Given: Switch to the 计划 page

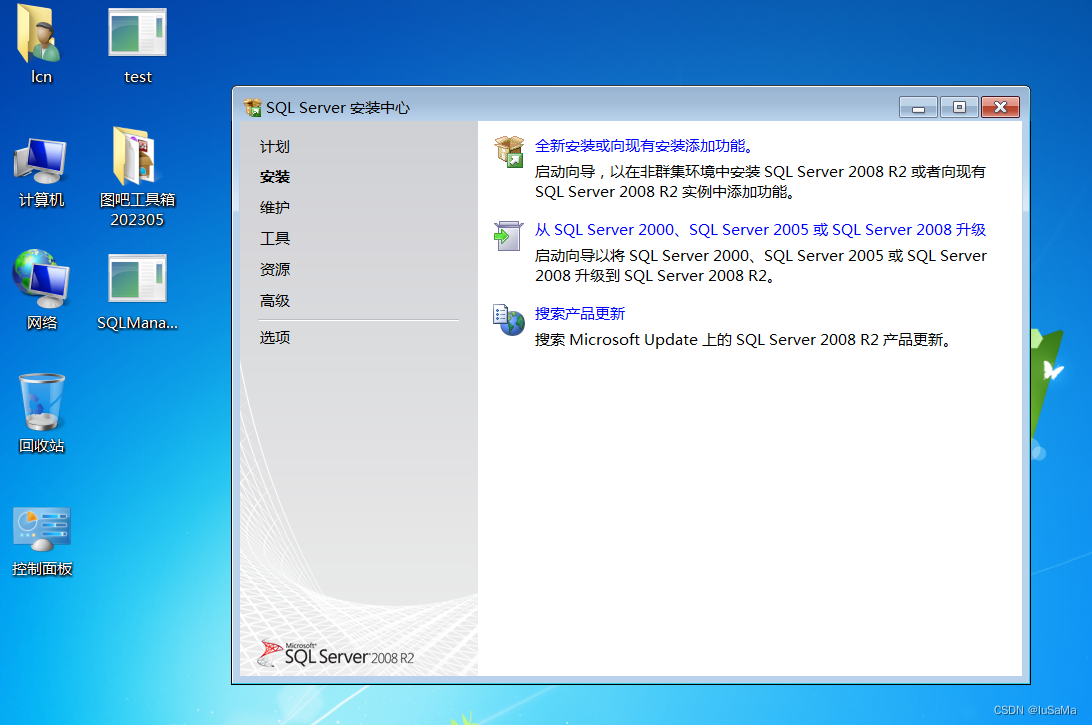Looking at the screenshot, I should click(x=274, y=146).
